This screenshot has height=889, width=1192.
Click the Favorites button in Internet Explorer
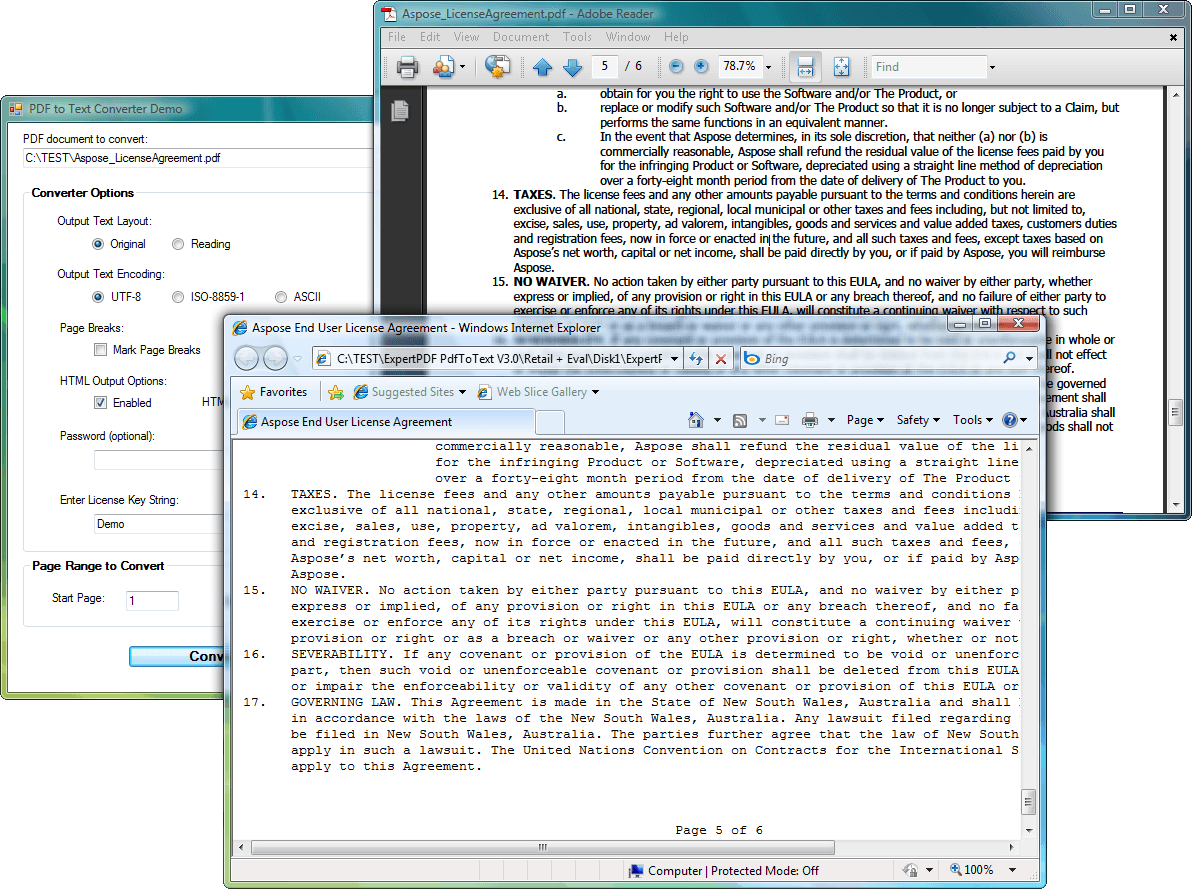[x=274, y=392]
